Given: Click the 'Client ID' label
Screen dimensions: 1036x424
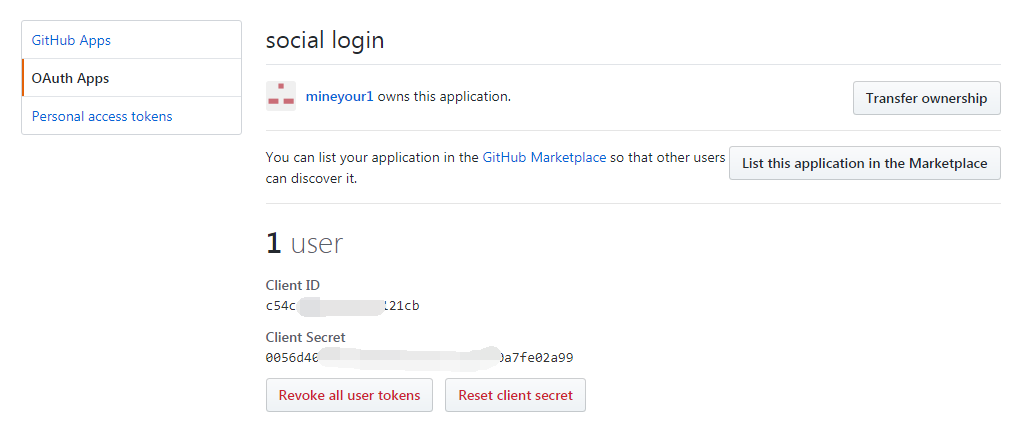Looking at the screenshot, I should coord(293,285).
